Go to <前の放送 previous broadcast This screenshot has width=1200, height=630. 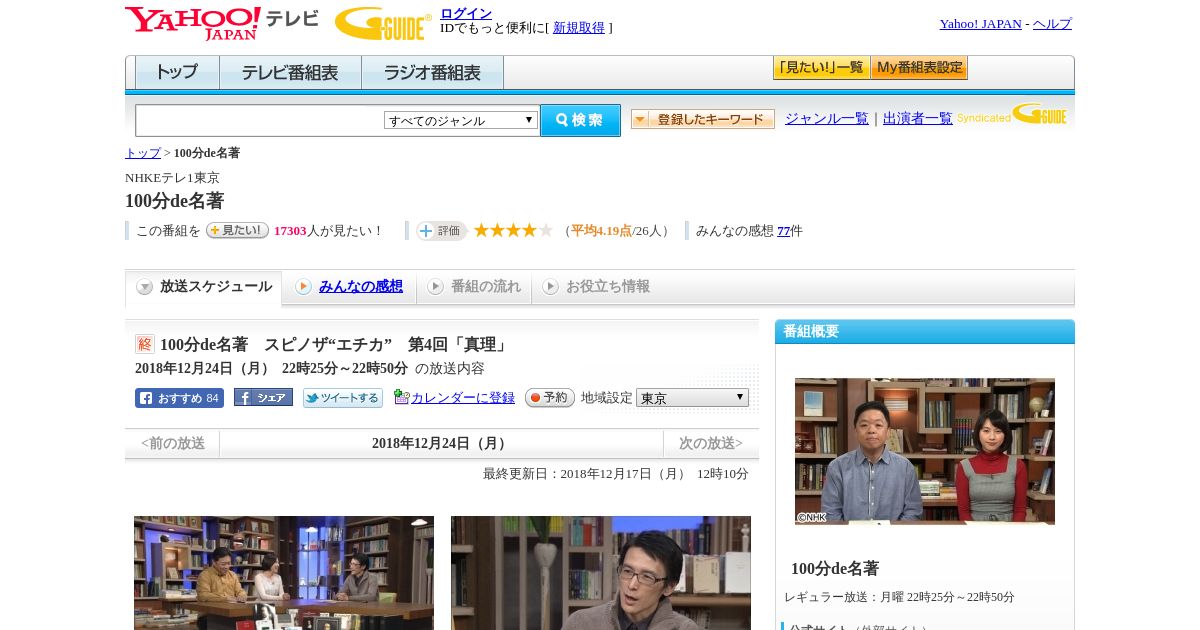click(x=173, y=443)
